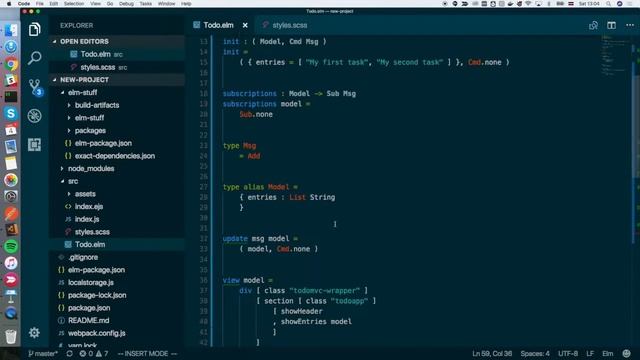
Task: Open the Debug view in activity bar
Action: point(35,116)
